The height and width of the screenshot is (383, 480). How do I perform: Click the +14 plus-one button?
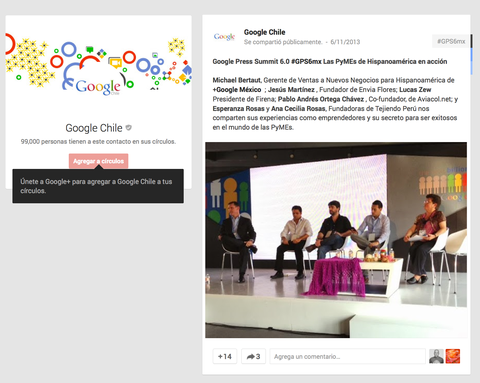tap(225, 356)
